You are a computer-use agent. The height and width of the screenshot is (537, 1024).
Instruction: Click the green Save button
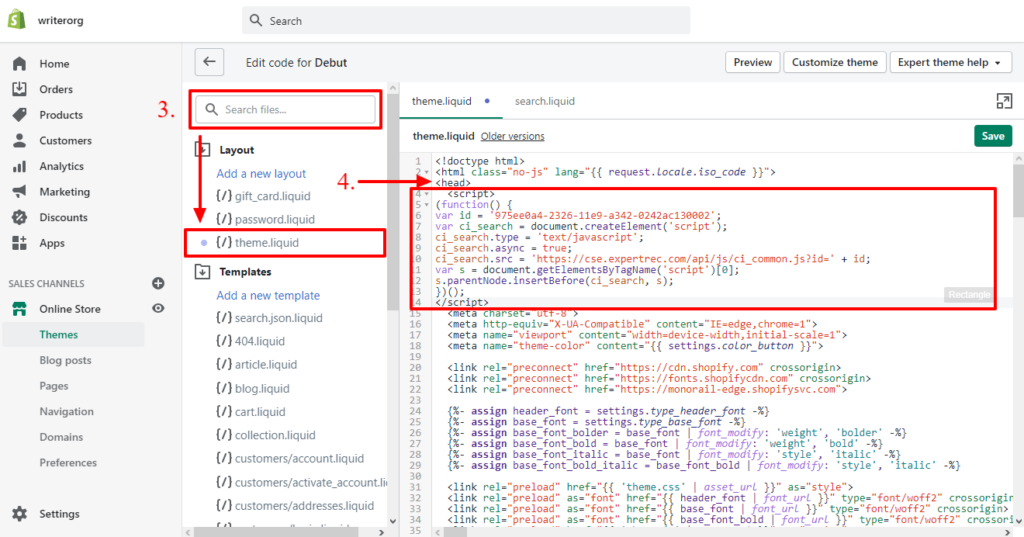click(x=992, y=136)
